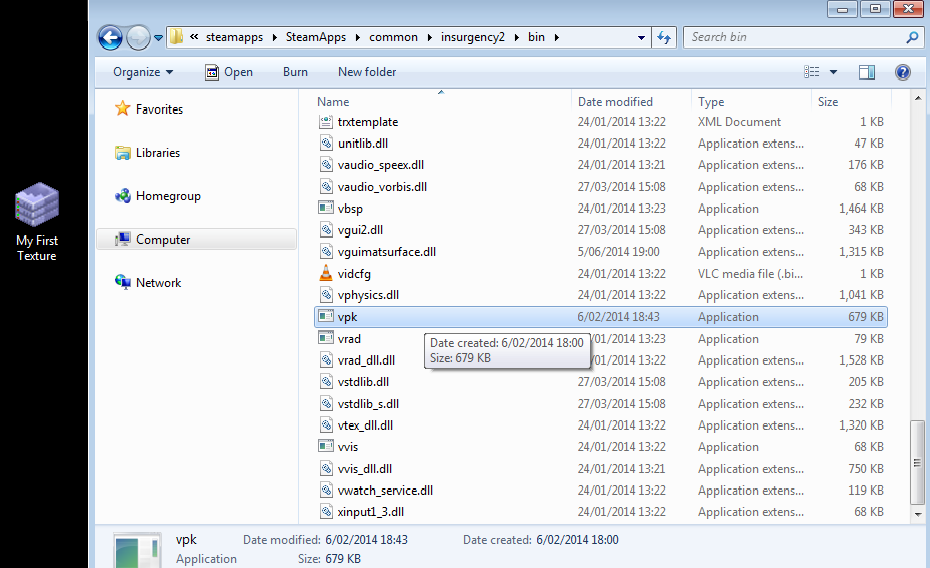Click the scrollbar down arrow
Viewport: 930px width, 568px height.
(x=918, y=514)
